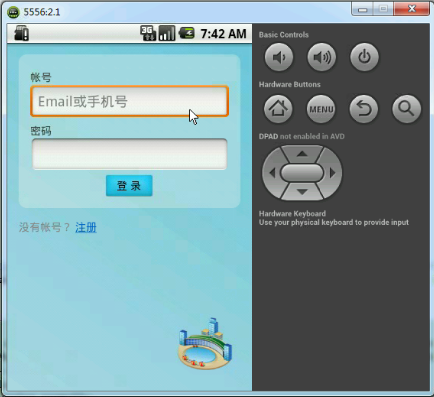
Task: Click the 密码 label
Action: click(41, 131)
